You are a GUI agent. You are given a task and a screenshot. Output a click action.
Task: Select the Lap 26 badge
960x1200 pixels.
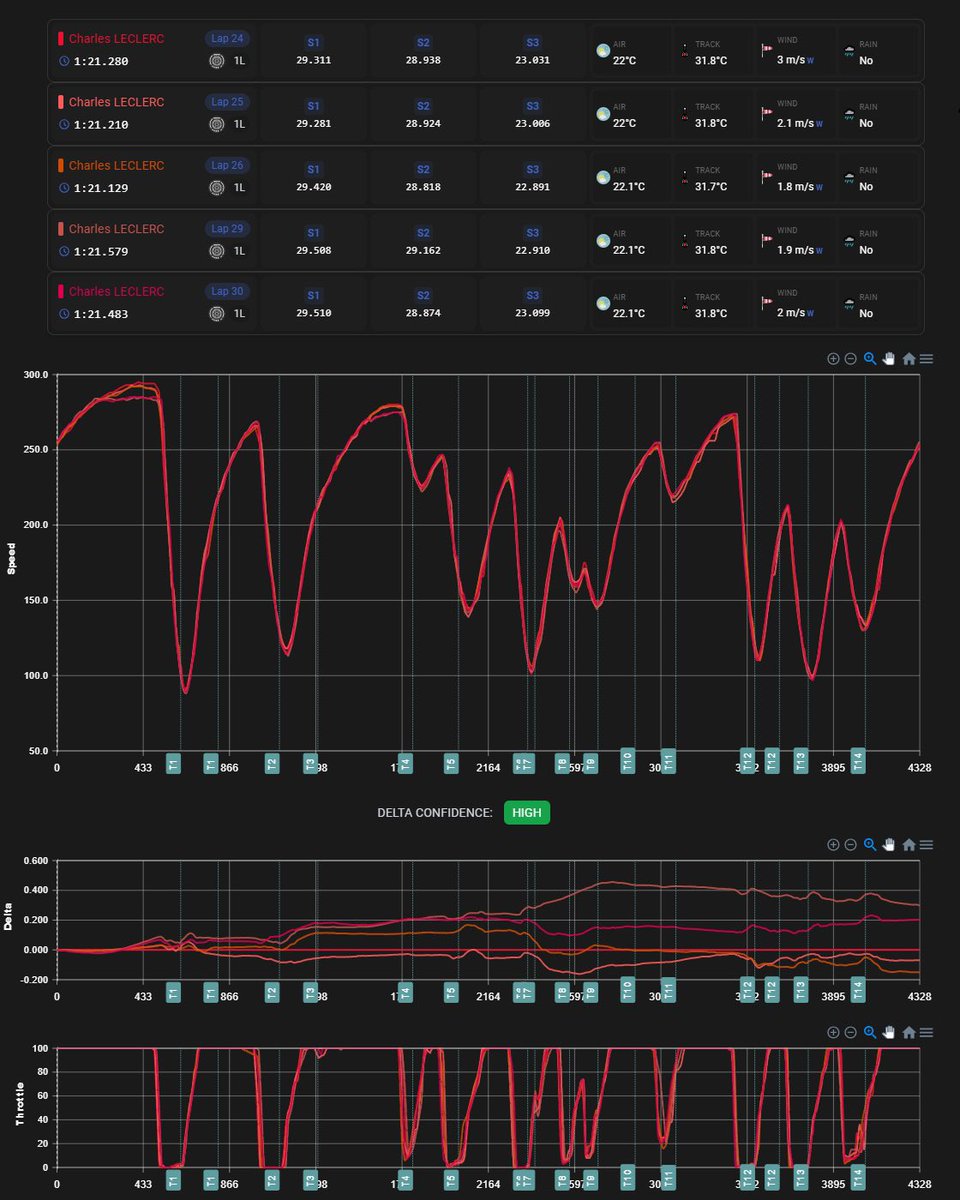pyautogui.click(x=227, y=165)
